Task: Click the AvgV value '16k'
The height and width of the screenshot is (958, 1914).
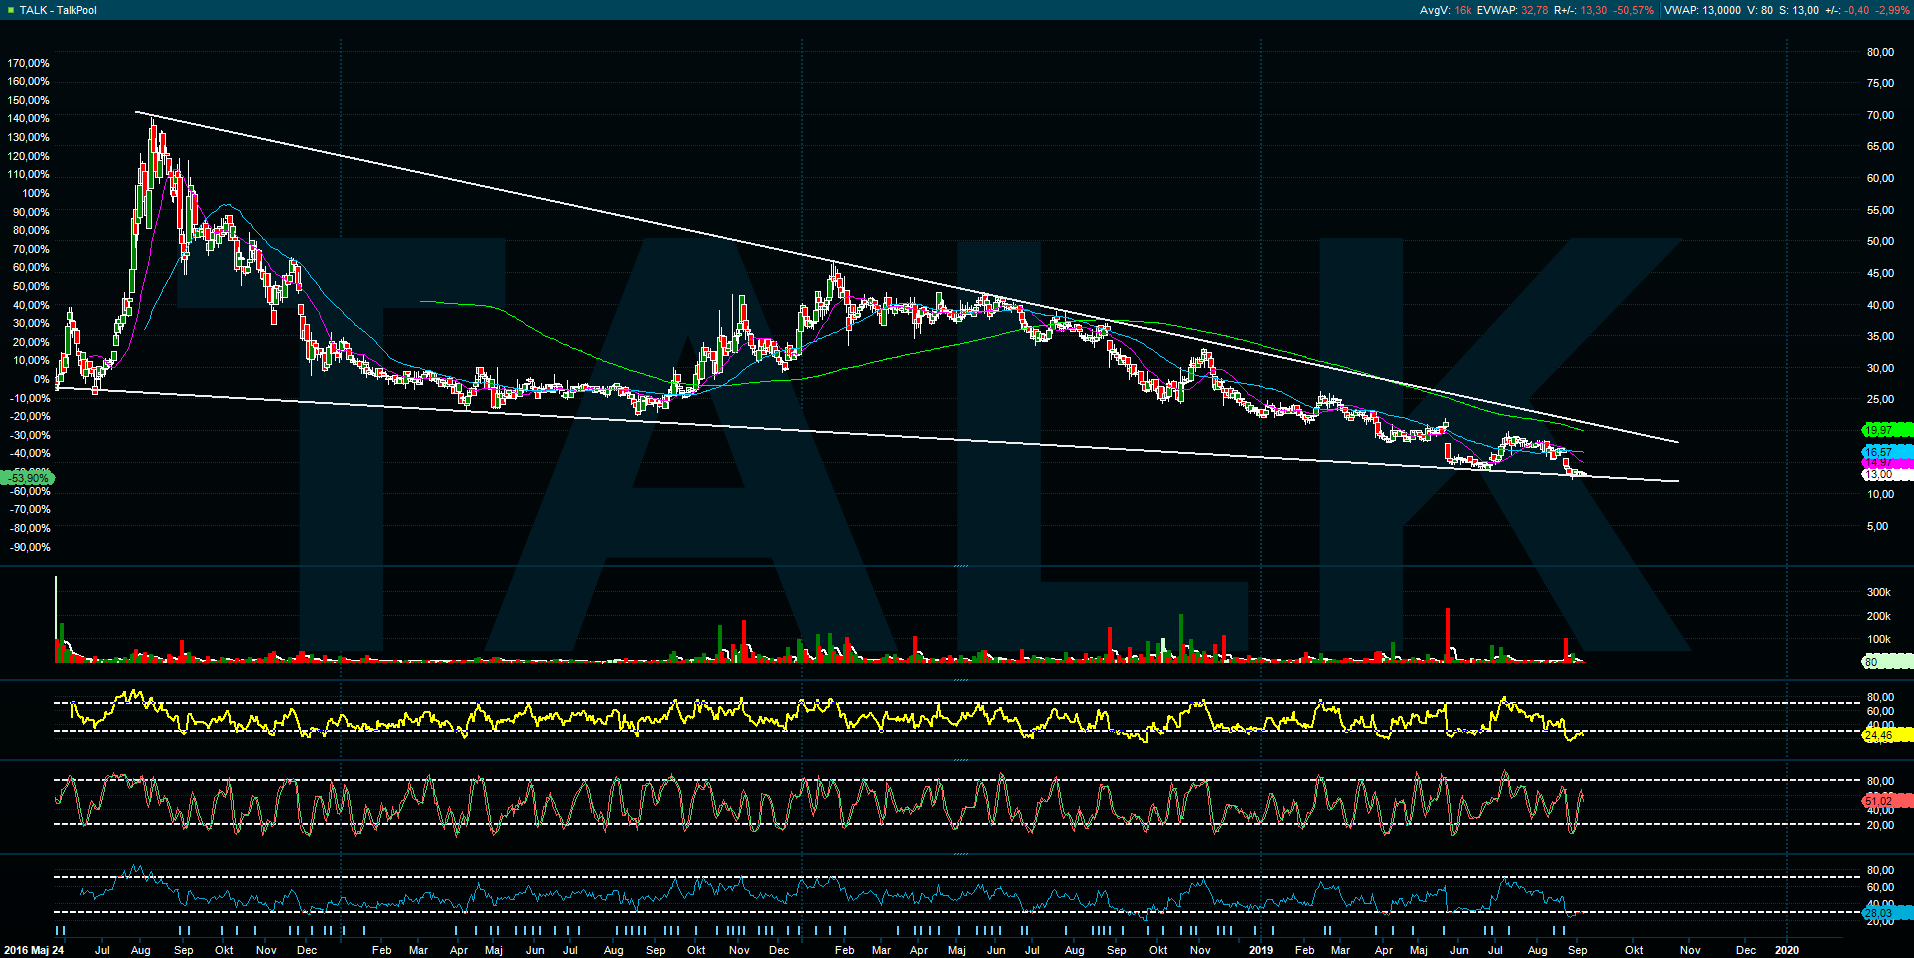Action: 1463,10
